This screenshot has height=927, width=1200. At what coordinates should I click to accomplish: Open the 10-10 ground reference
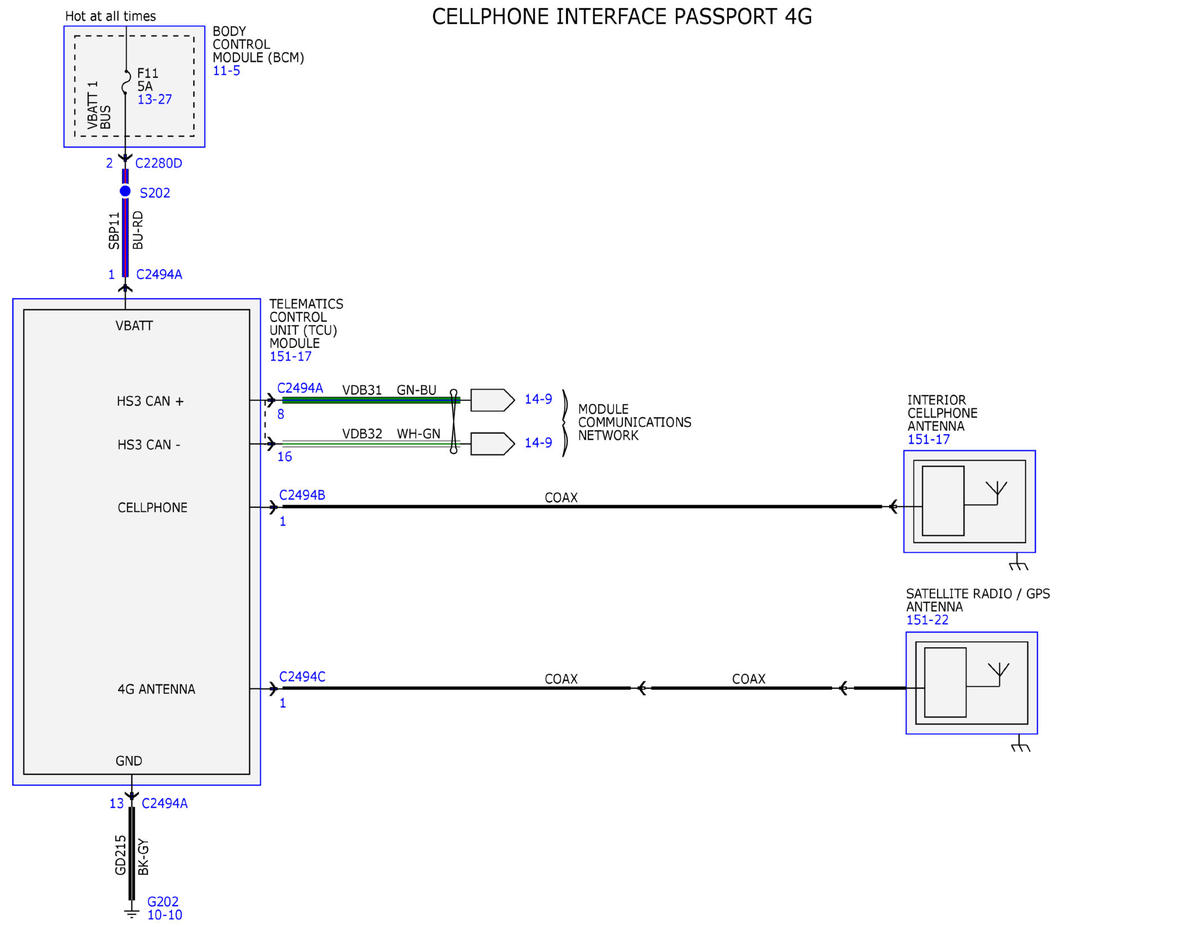point(164,914)
